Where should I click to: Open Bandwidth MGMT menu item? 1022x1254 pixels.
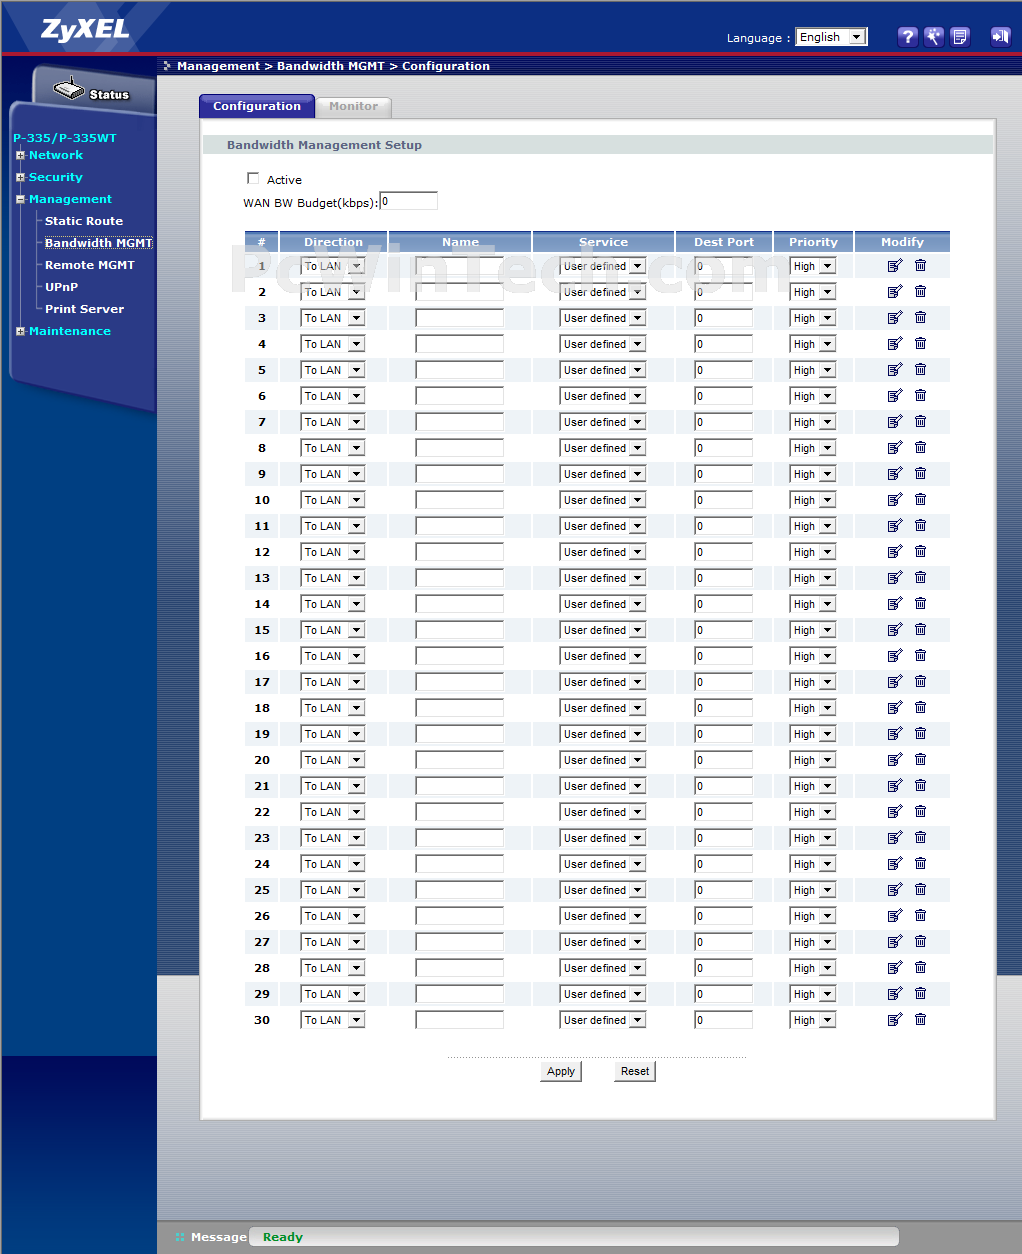click(x=98, y=243)
